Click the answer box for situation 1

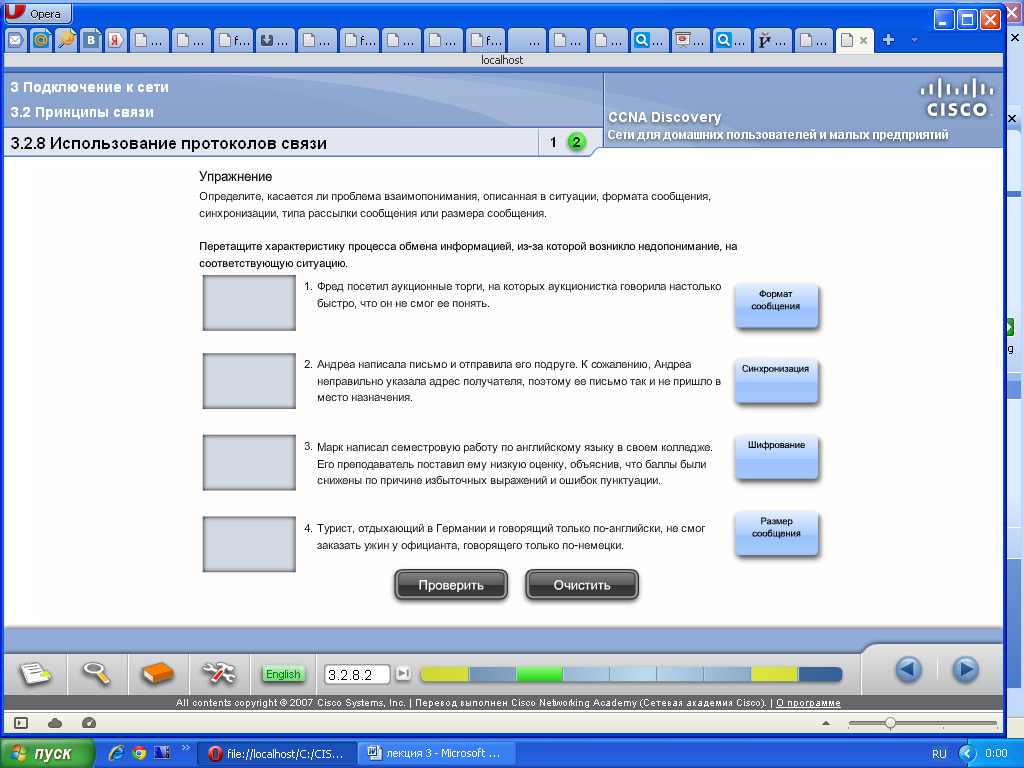[249, 303]
